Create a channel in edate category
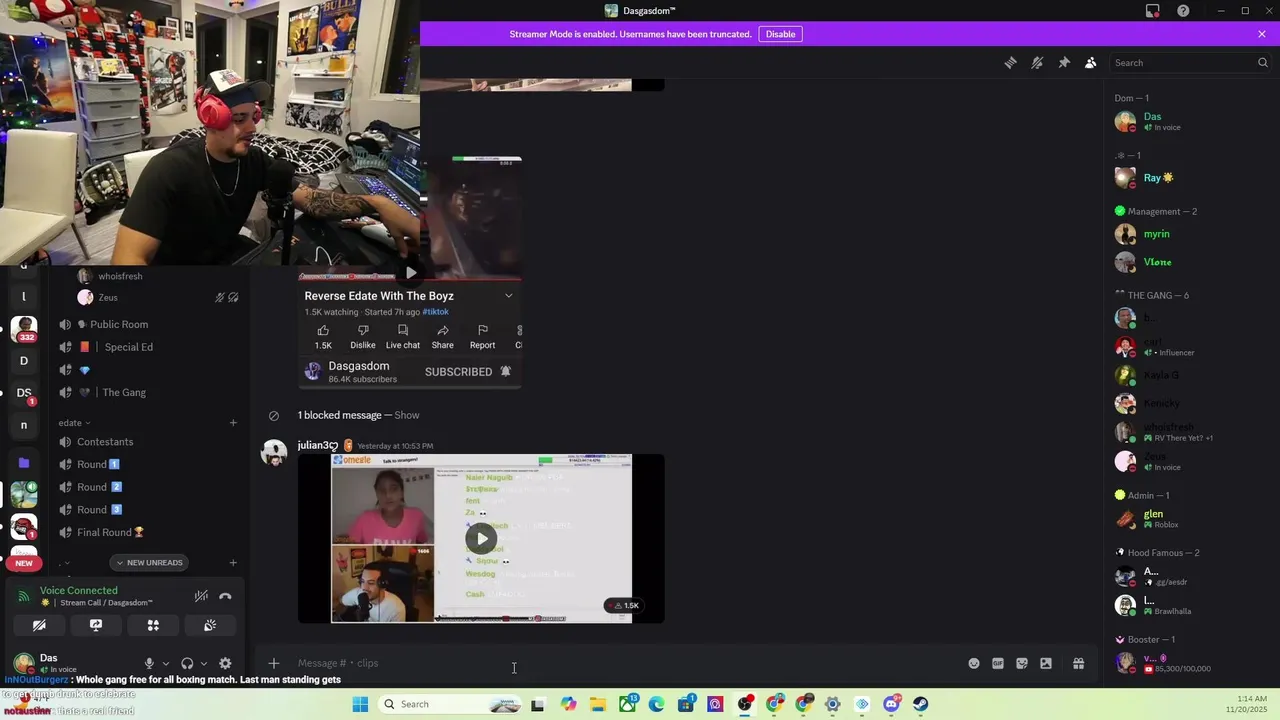The image size is (1280, 720). coord(233,423)
